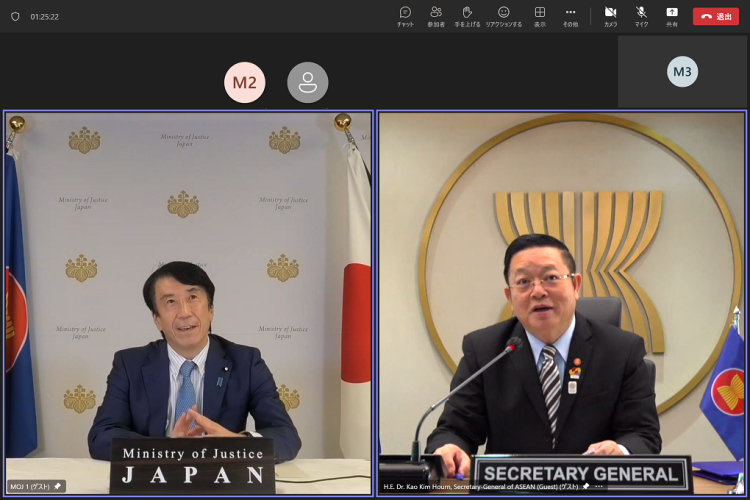Screen dimensions: 750x500
Task: Click the meeting timer 01:25:22
Action: coord(44,17)
